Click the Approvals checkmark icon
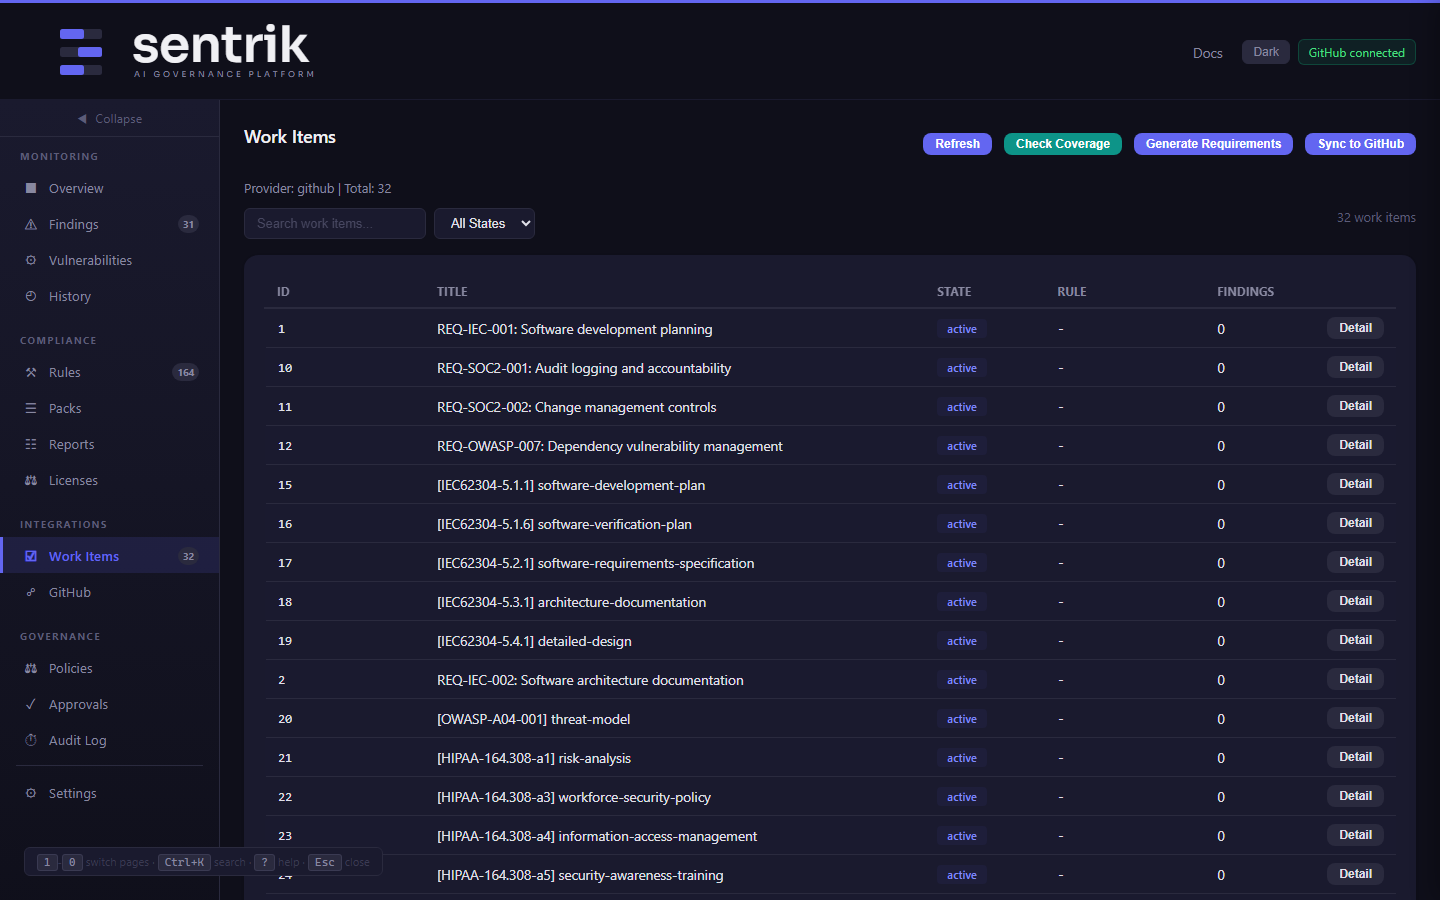Screen dimensions: 1440x900 coord(30,704)
